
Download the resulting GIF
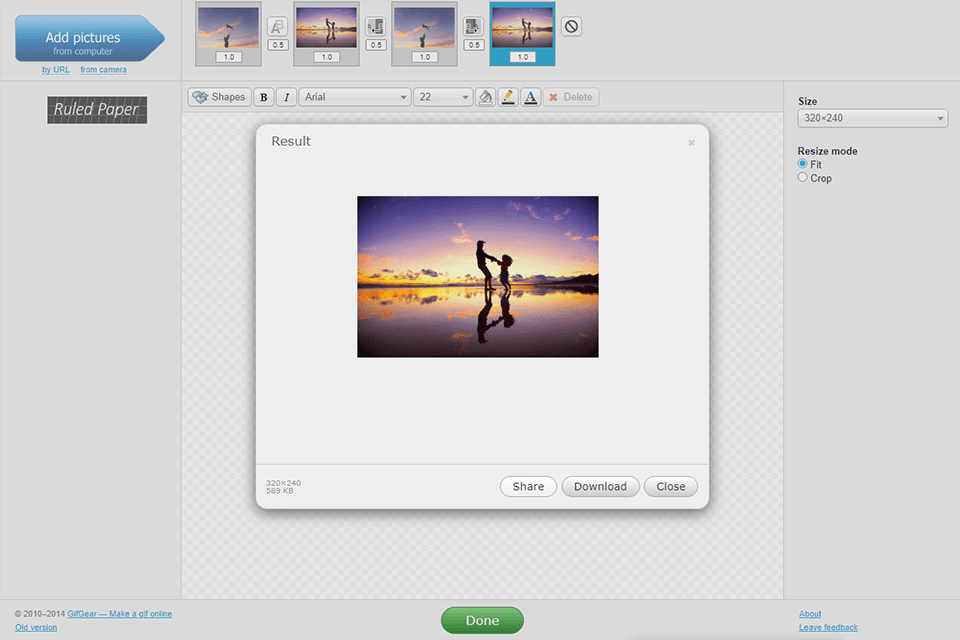tap(600, 486)
